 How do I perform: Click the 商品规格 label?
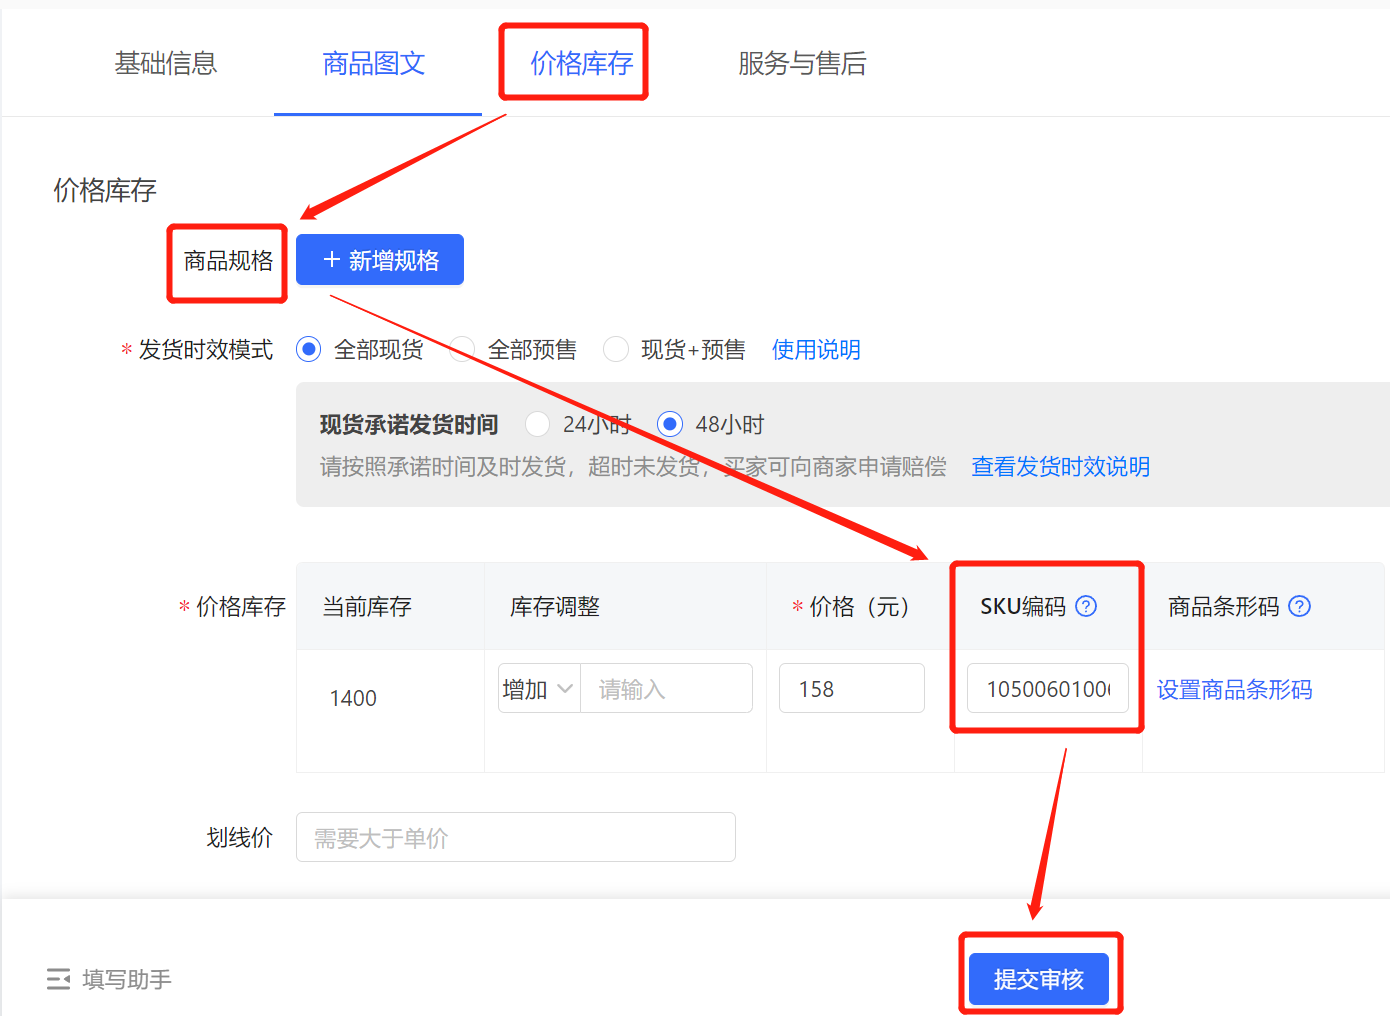(x=228, y=261)
